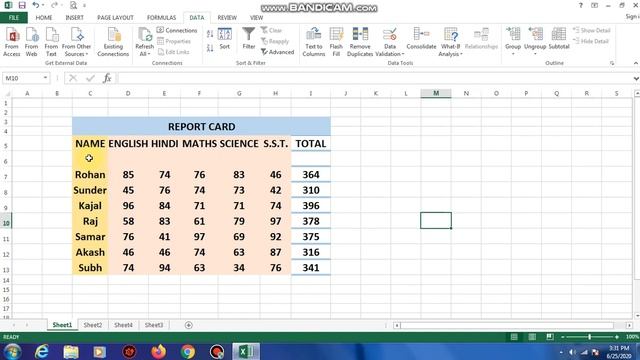Click the Subtotal icon
Viewport: 640px width, 360px height.
click(559, 39)
